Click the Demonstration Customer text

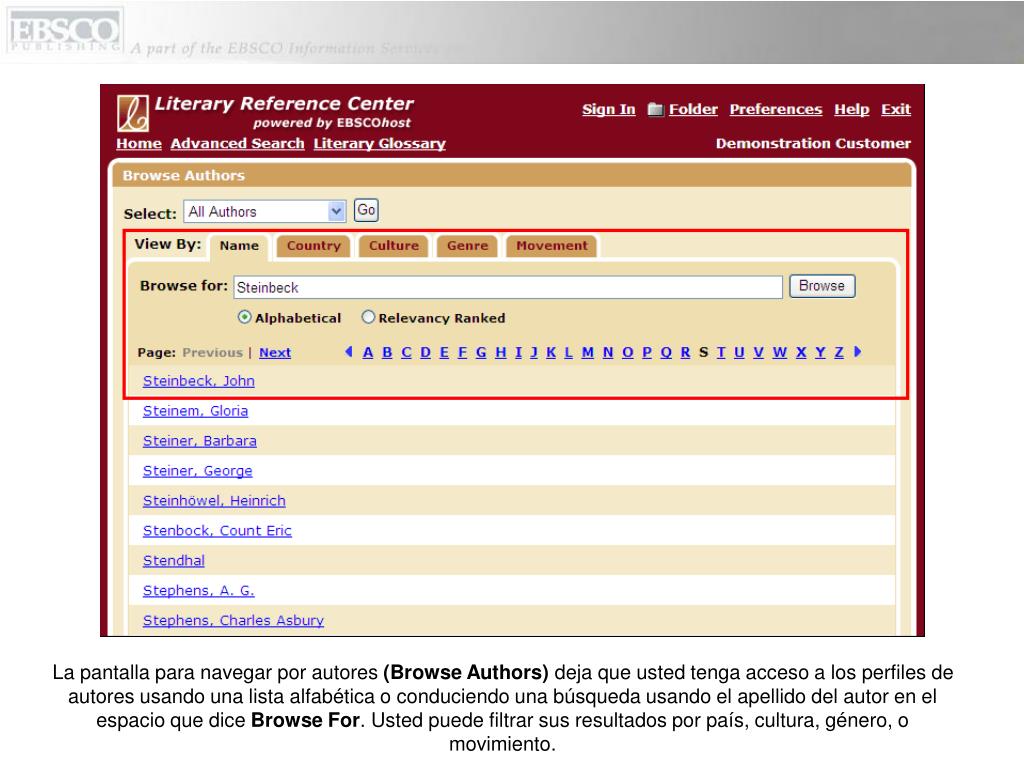point(813,144)
